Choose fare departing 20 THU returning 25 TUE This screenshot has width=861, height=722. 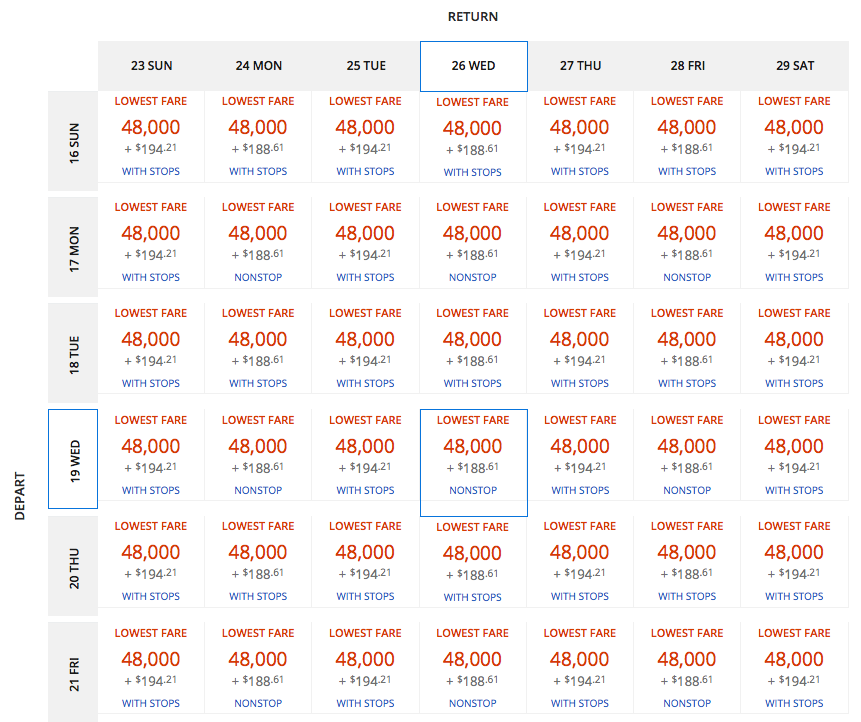(x=365, y=562)
